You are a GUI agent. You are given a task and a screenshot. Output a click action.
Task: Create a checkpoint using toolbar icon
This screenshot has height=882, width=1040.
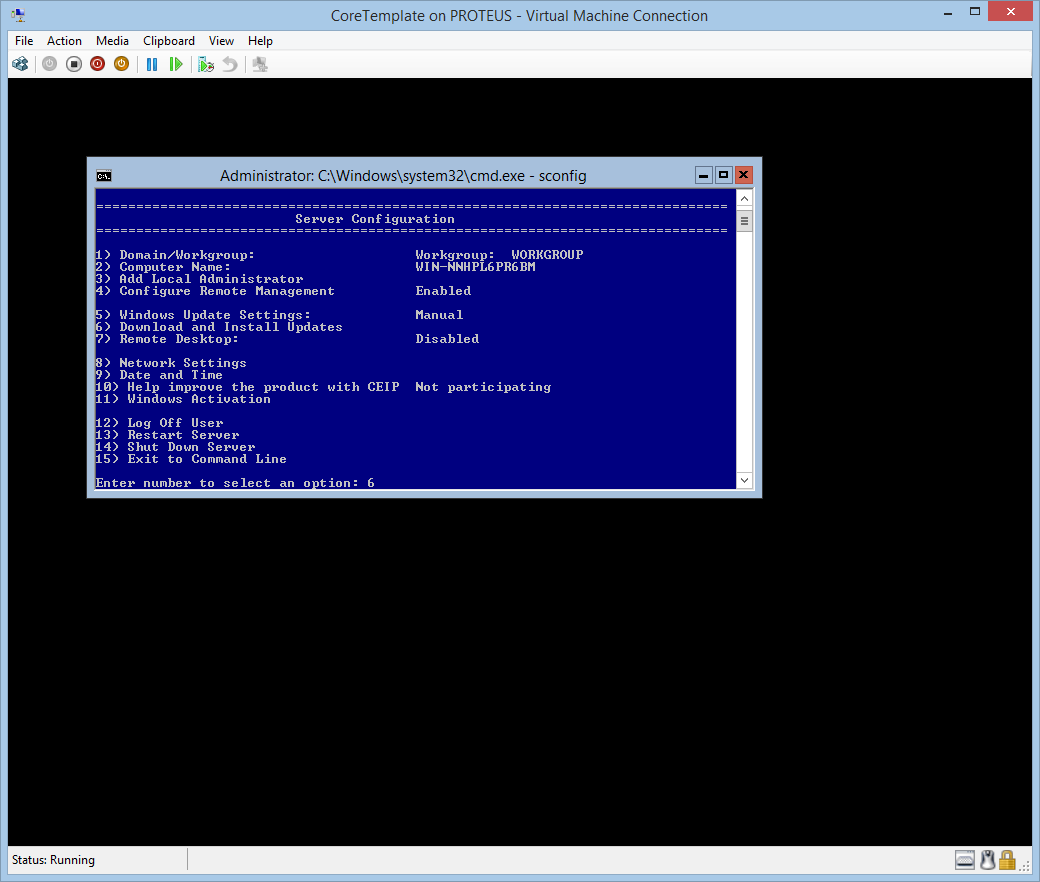(206, 64)
